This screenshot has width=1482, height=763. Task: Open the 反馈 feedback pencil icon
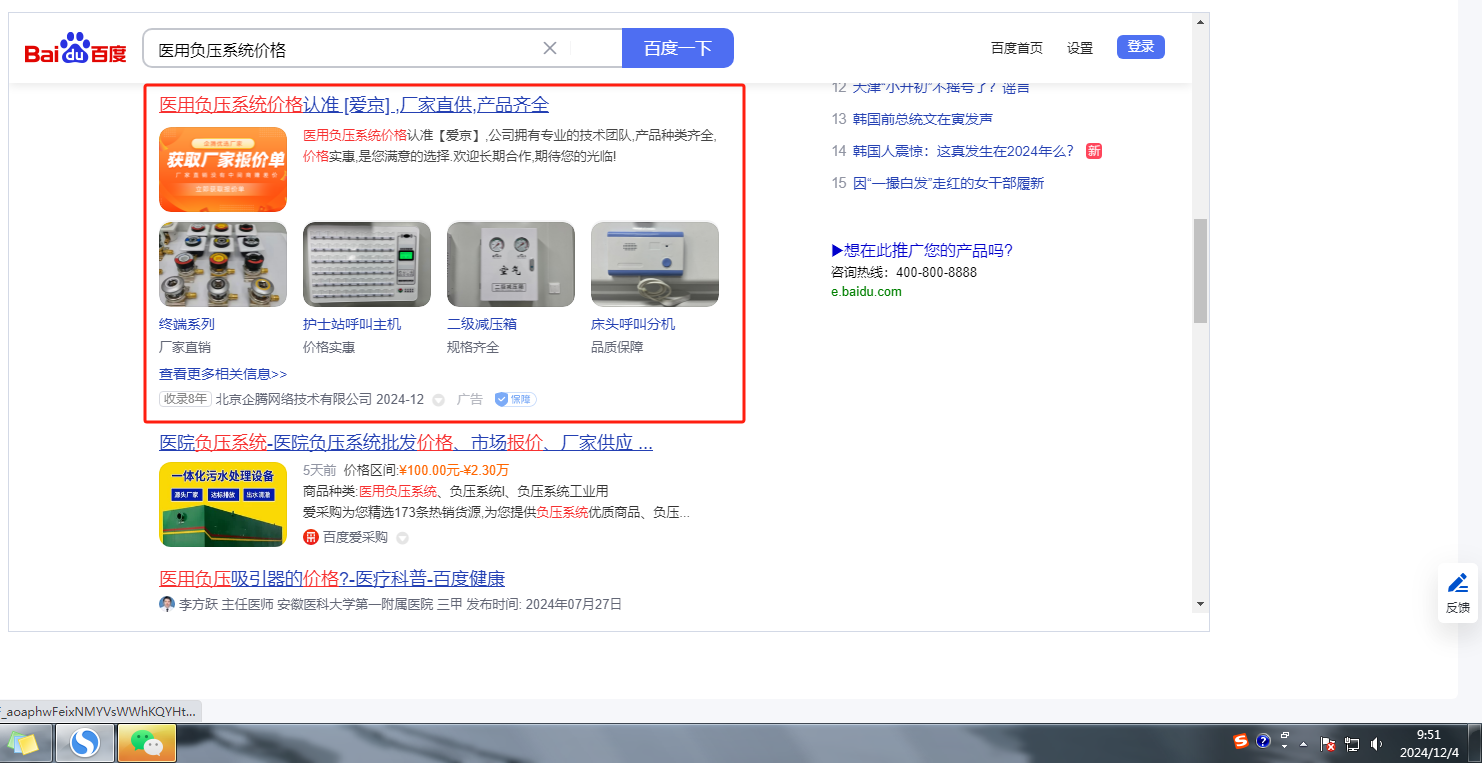(x=1458, y=583)
